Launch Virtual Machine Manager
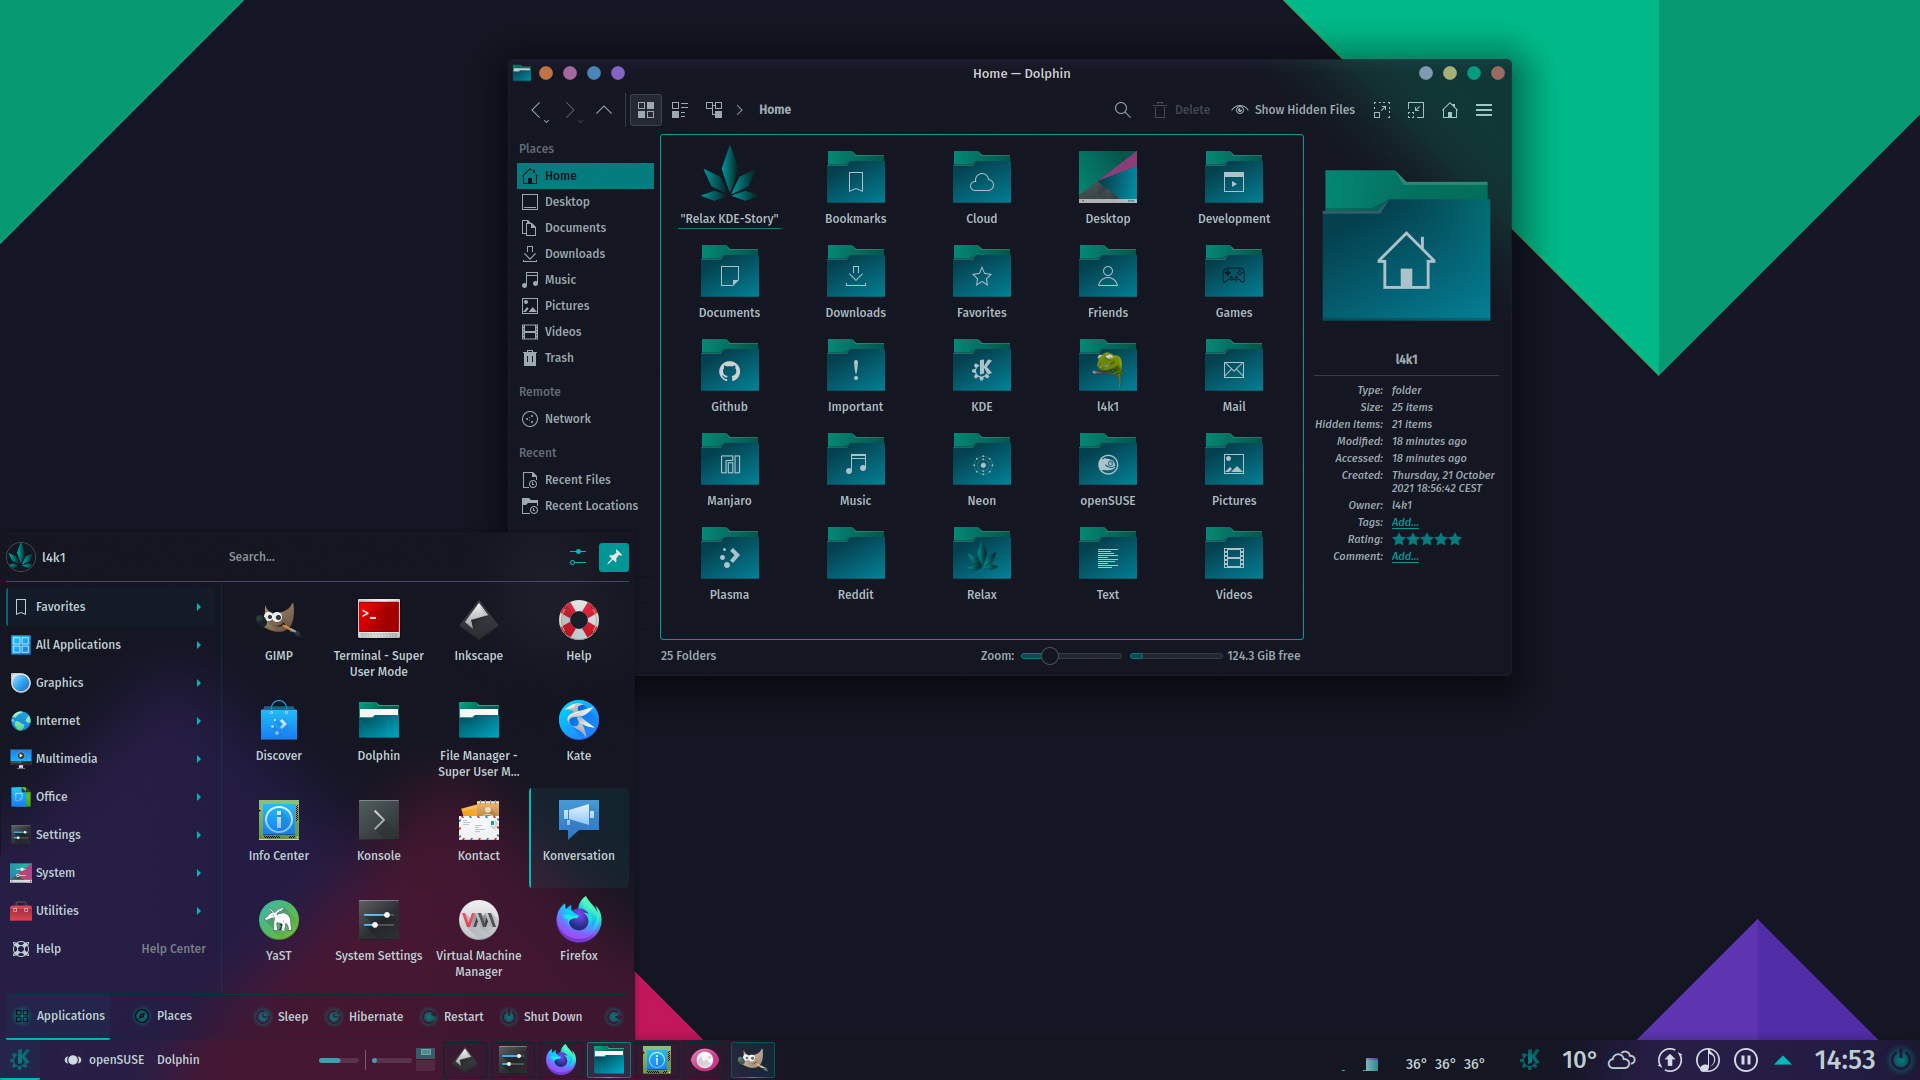Image resolution: width=1920 pixels, height=1080 pixels. (x=479, y=938)
